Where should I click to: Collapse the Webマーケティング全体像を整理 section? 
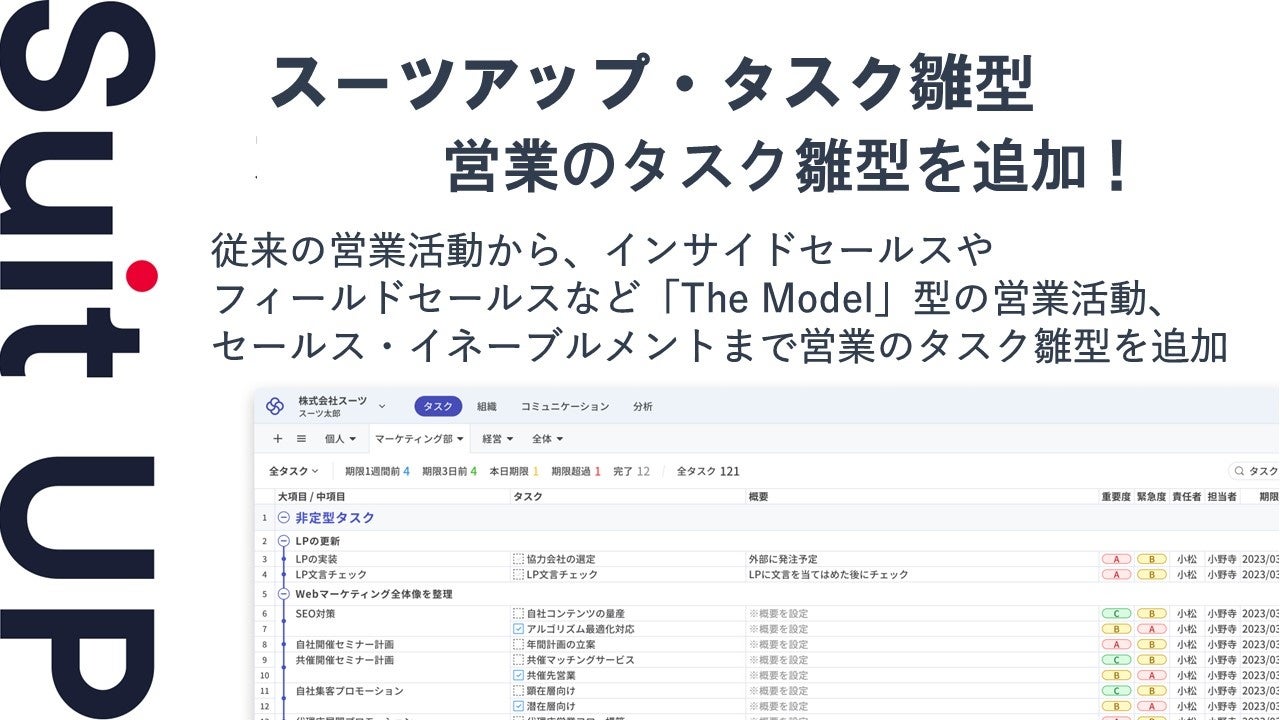pyautogui.click(x=284, y=594)
